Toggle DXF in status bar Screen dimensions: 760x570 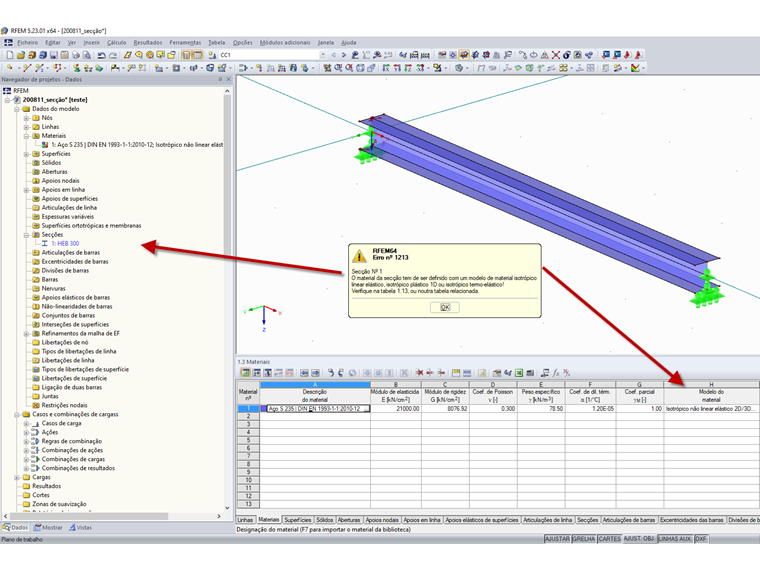(x=701, y=539)
